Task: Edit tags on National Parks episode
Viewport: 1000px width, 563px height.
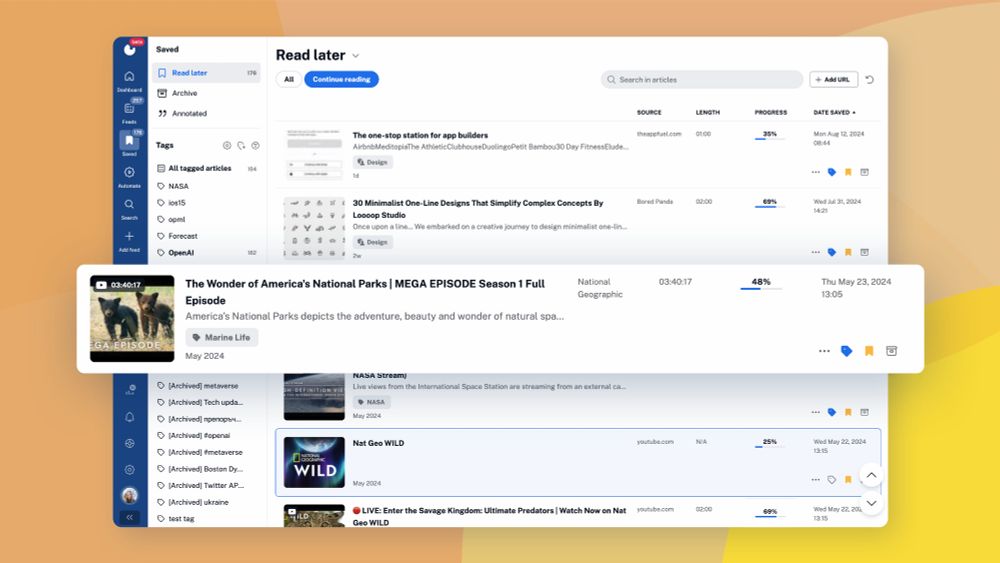Action: [846, 351]
